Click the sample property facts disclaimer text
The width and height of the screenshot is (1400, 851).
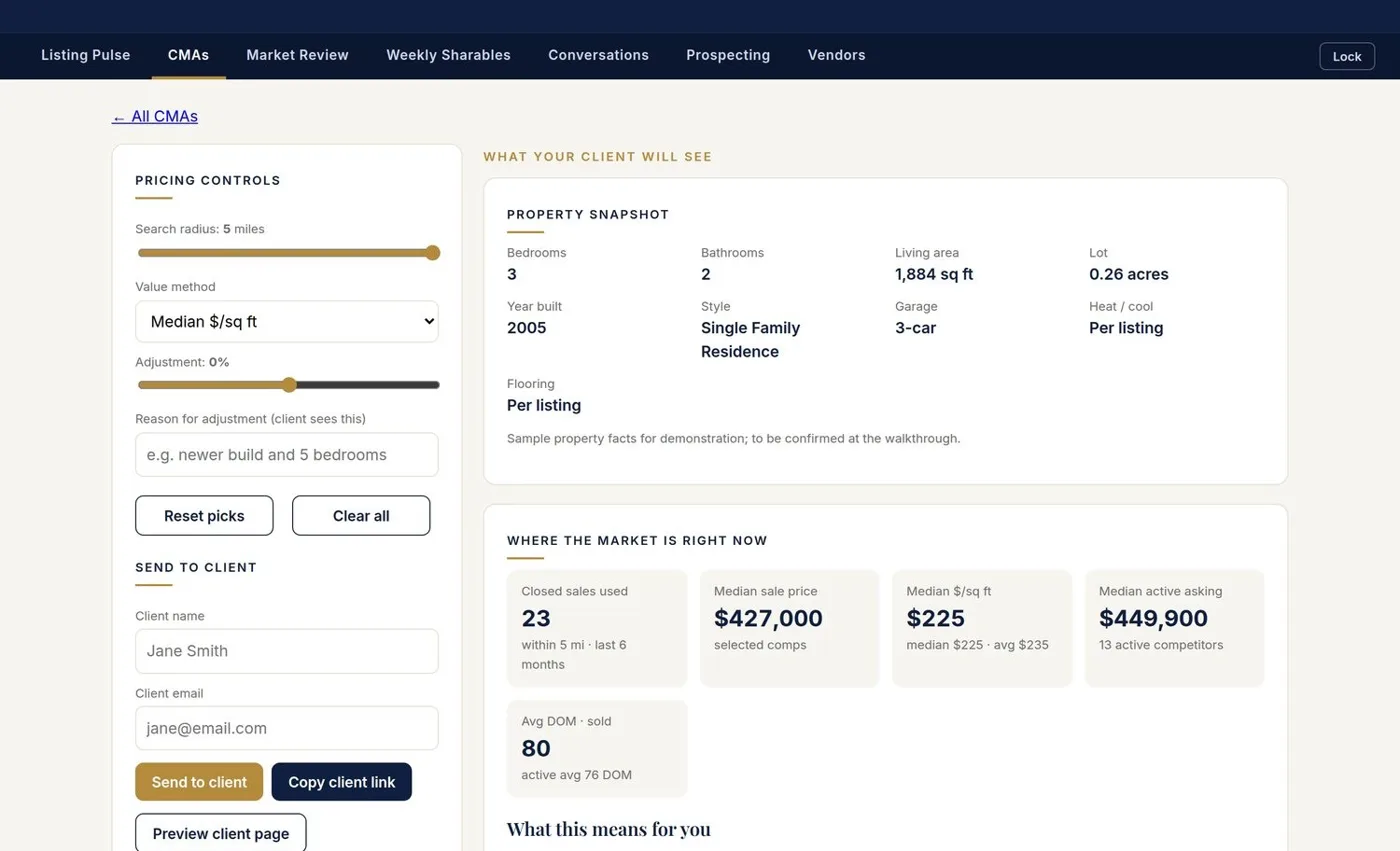(x=734, y=438)
